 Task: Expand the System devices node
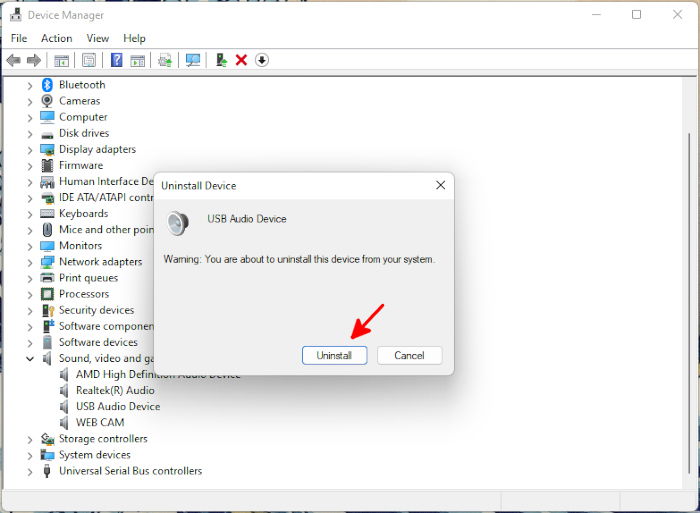click(x=30, y=455)
